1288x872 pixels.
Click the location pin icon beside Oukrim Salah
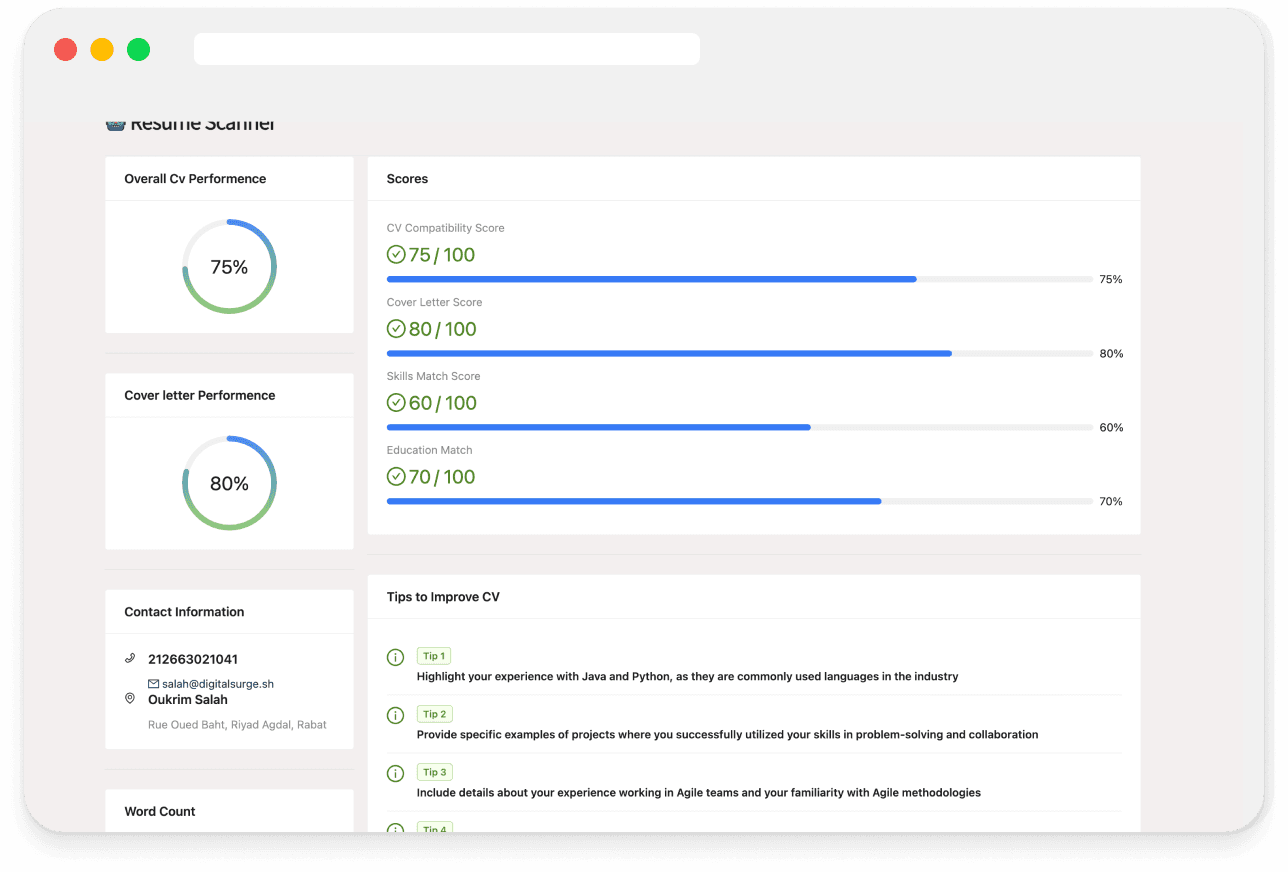tap(130, 698)
